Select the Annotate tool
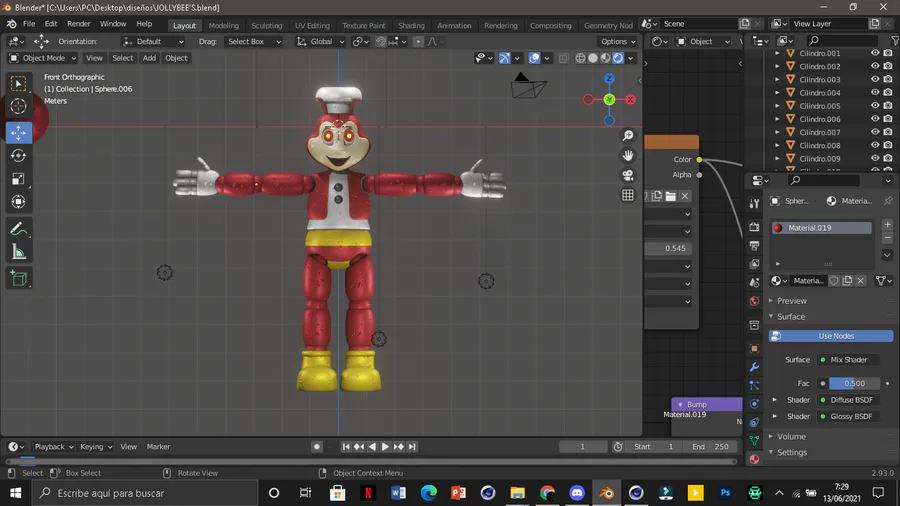The image size is (900, 506). (x=18, y=229)
